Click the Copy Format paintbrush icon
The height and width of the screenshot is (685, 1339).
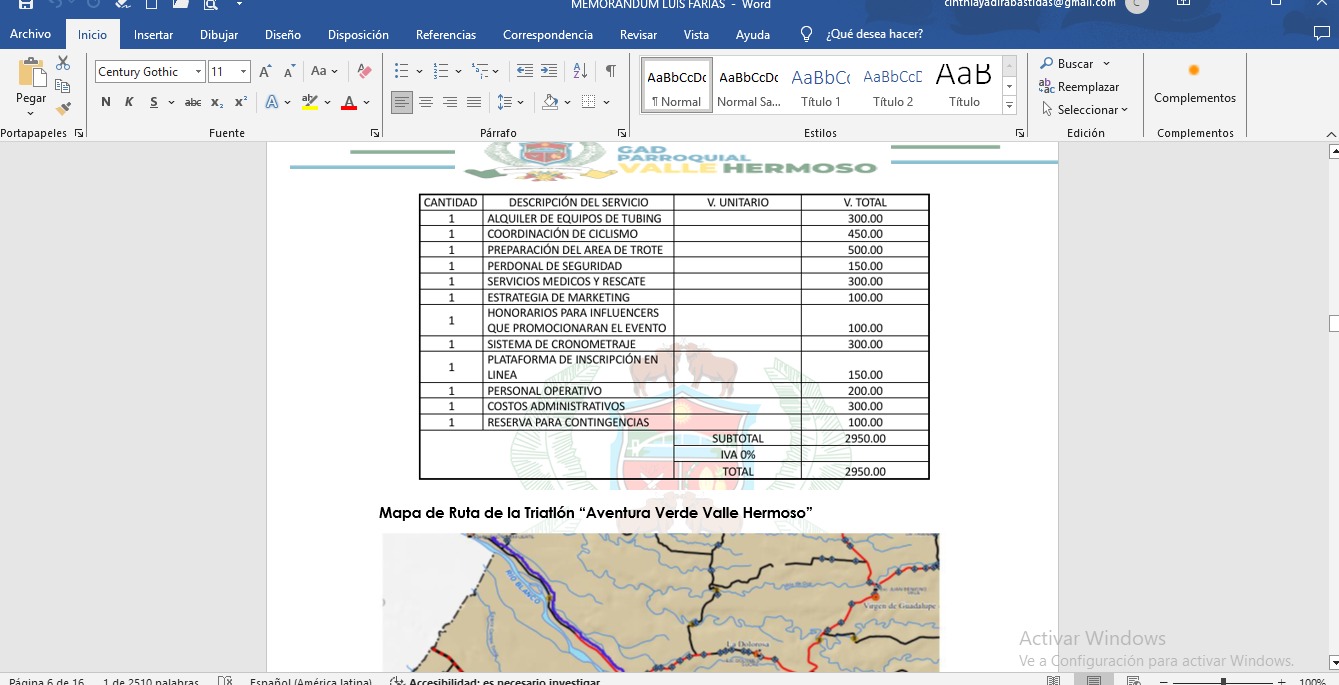pos(63,109)
